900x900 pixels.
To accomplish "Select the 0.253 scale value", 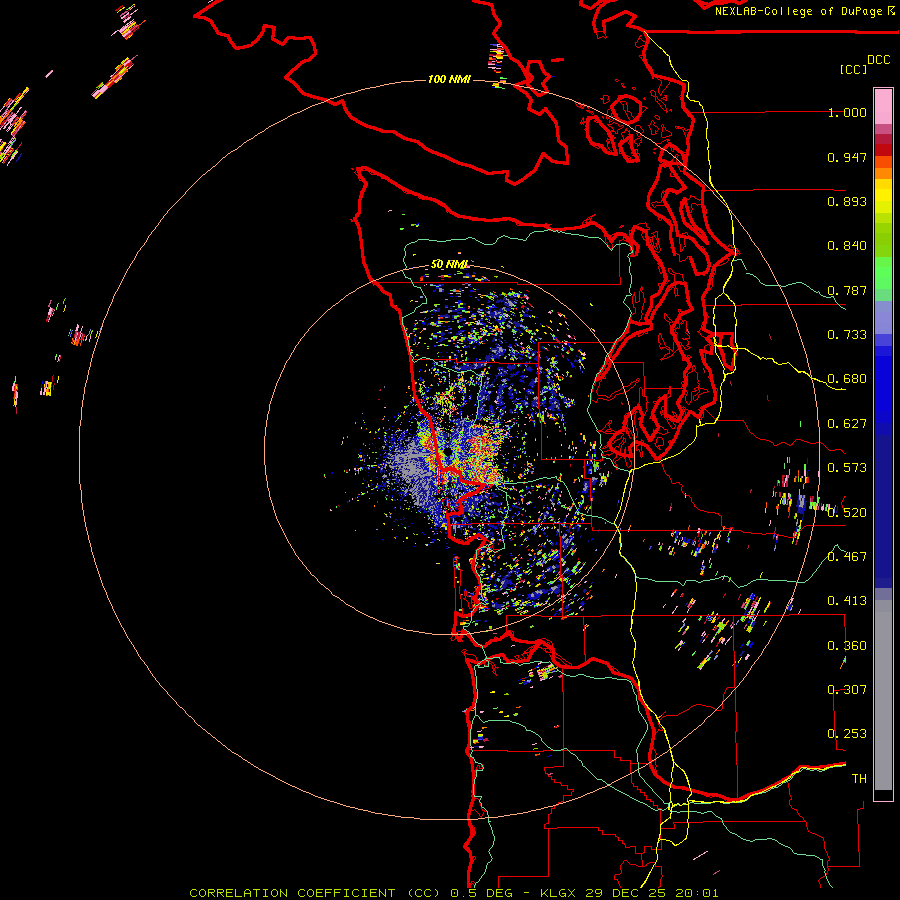I will [x=847, y=734].
